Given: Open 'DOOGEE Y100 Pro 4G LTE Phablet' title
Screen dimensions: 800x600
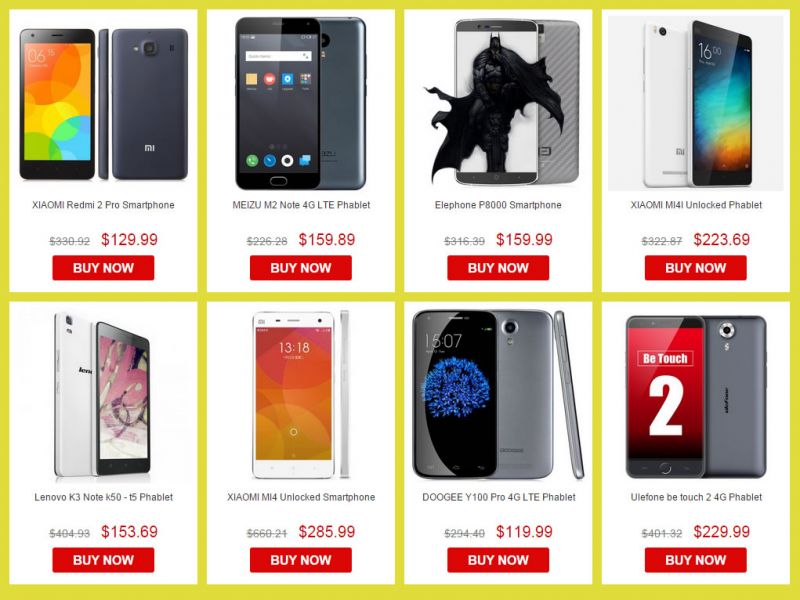Looking at the screenshot, I should tap(498, 497).
